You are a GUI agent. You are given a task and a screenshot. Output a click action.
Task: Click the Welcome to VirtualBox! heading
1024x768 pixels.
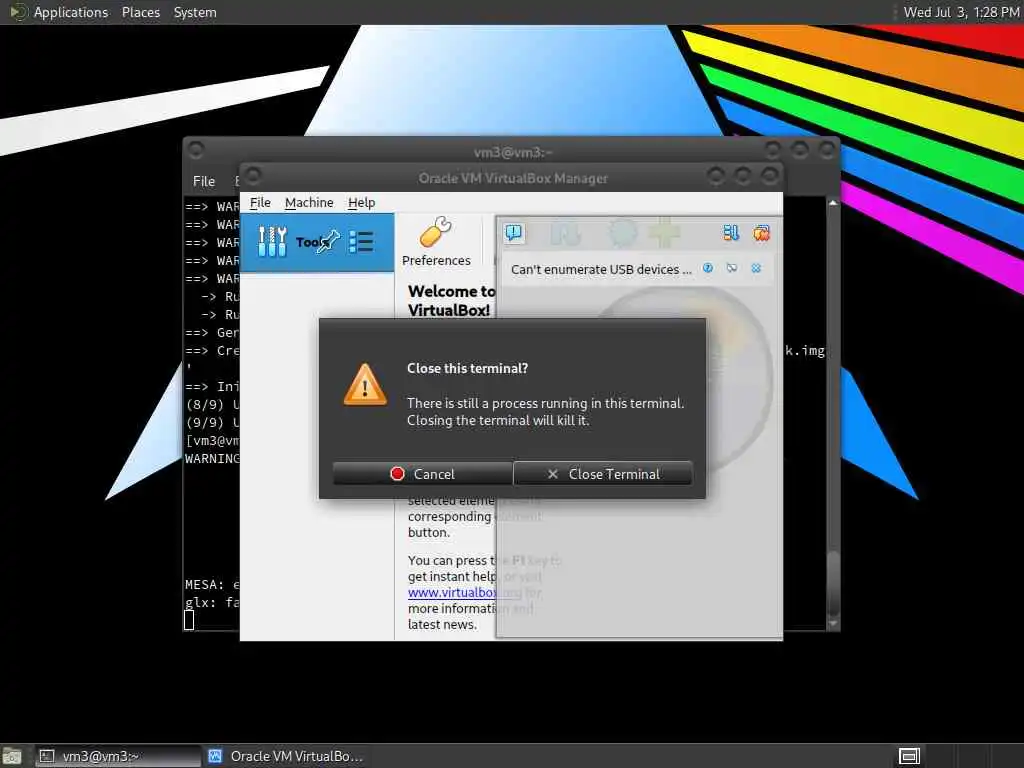click(451, 300)
